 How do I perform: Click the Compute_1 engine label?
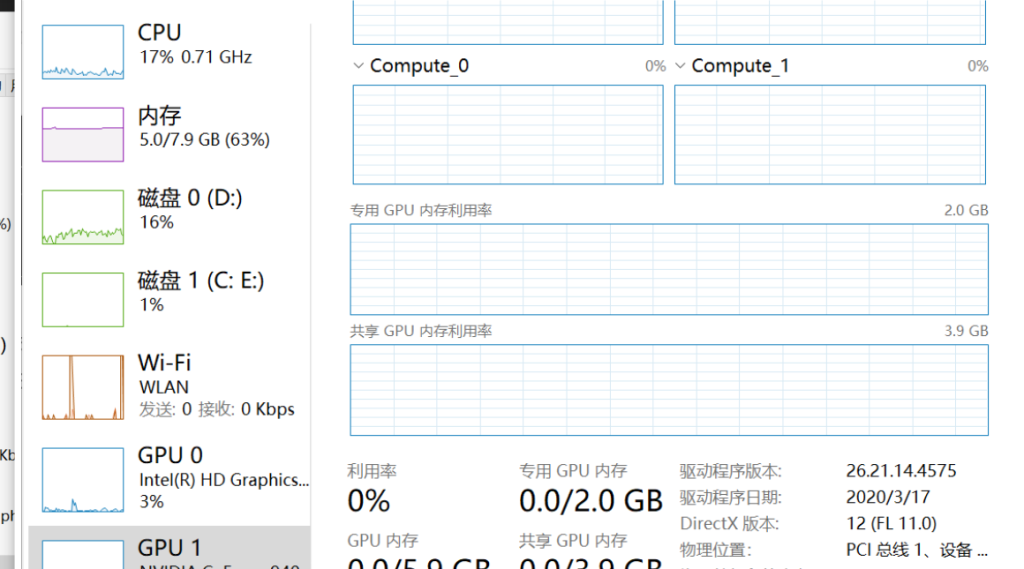(x=741, y=66)
